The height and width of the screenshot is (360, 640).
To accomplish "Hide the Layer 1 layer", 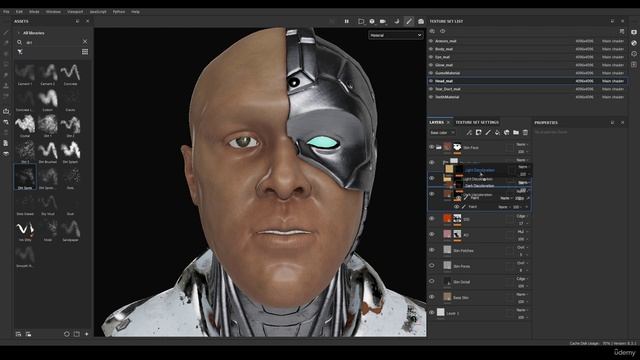I will click(431, 313).
